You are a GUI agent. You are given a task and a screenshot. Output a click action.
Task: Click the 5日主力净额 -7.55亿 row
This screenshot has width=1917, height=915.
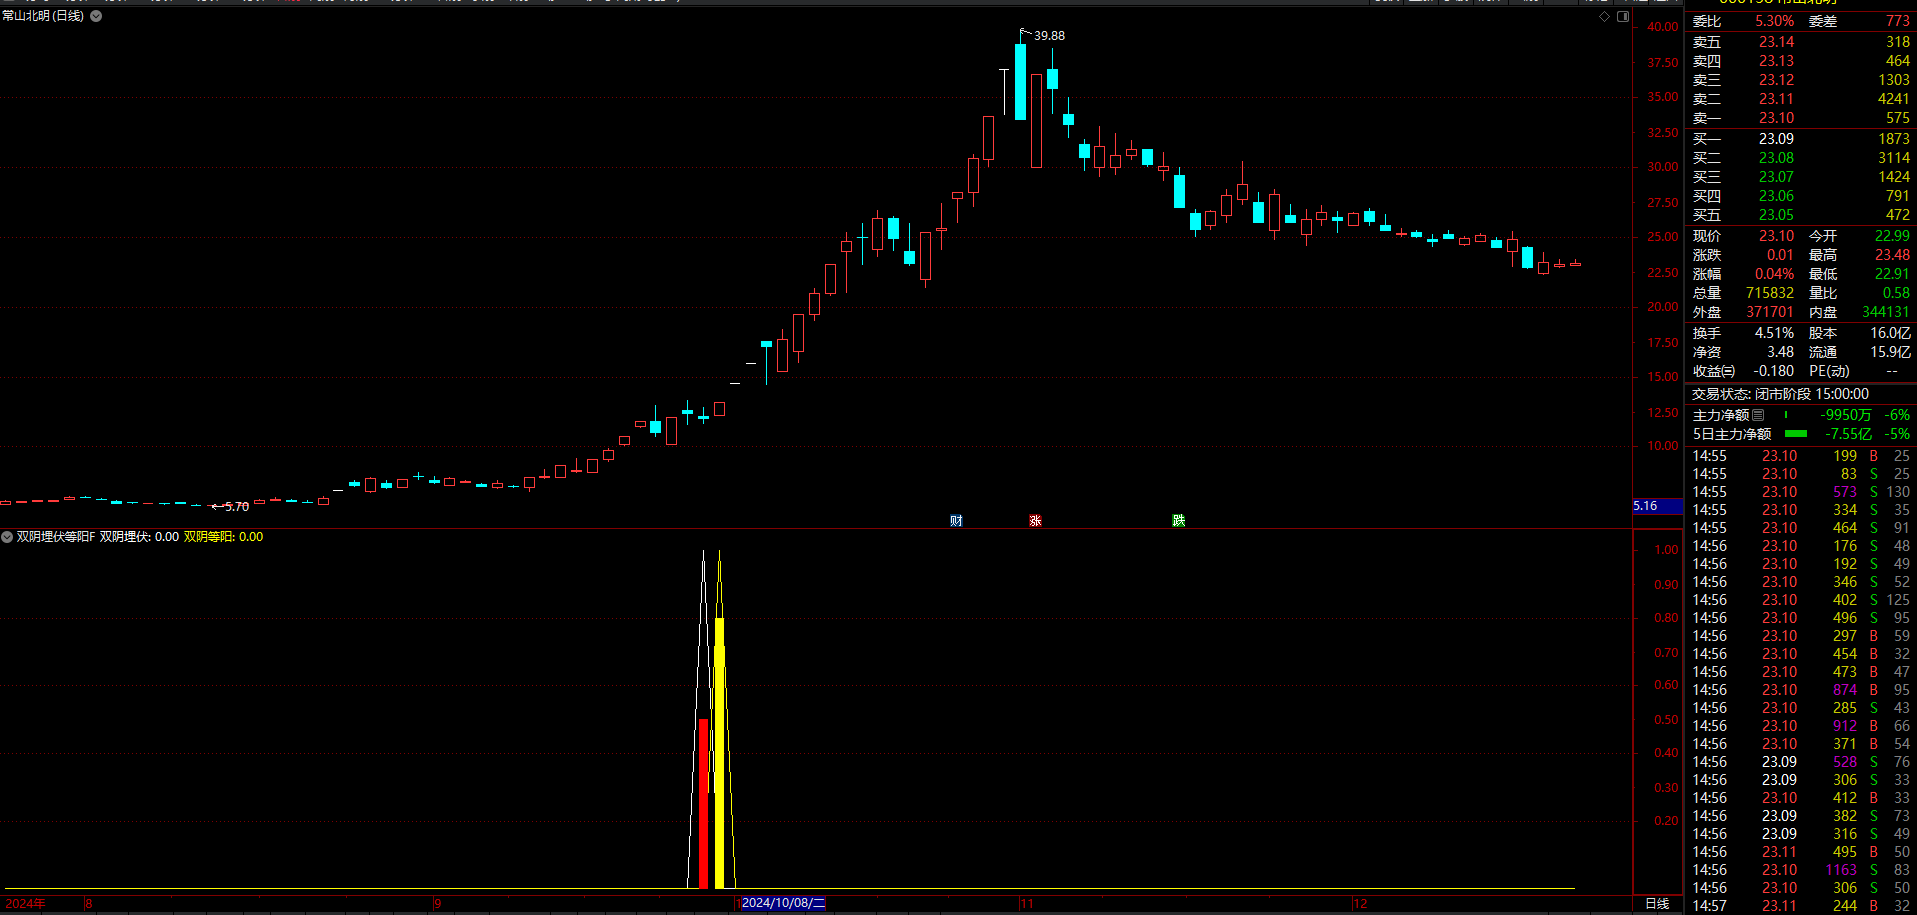point(1800,434)
